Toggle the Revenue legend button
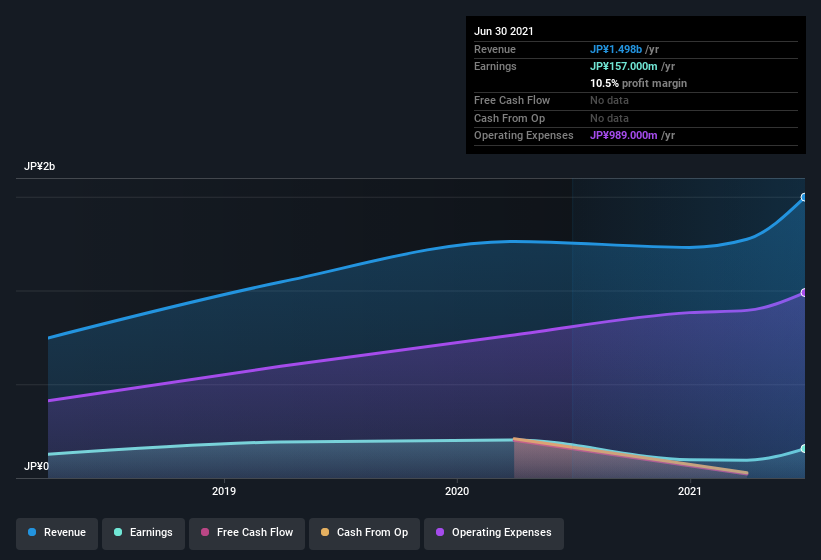 [x=57, y=533]
